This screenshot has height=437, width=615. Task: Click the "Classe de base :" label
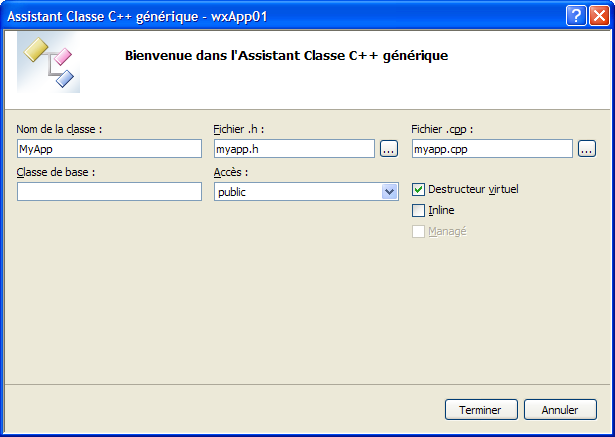click(56, 172)
